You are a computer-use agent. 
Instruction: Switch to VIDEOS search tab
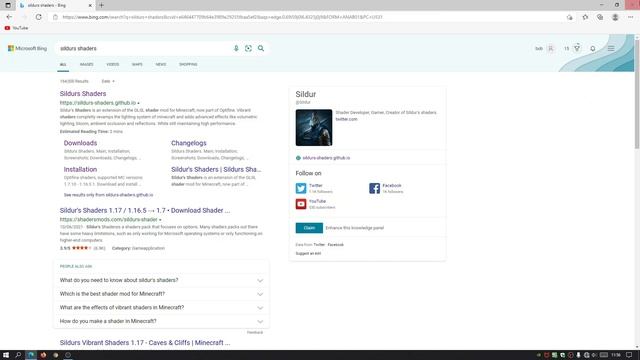pyautogui.click(x=113, y=64)
